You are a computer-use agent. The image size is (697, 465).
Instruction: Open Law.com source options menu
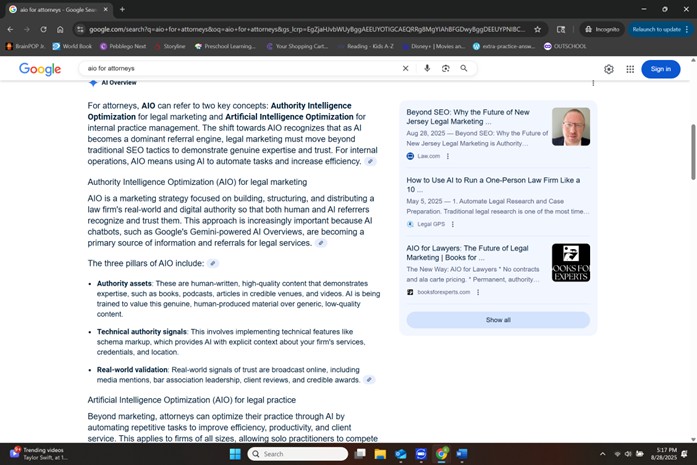pyautogui.click(x=448, y=156)
